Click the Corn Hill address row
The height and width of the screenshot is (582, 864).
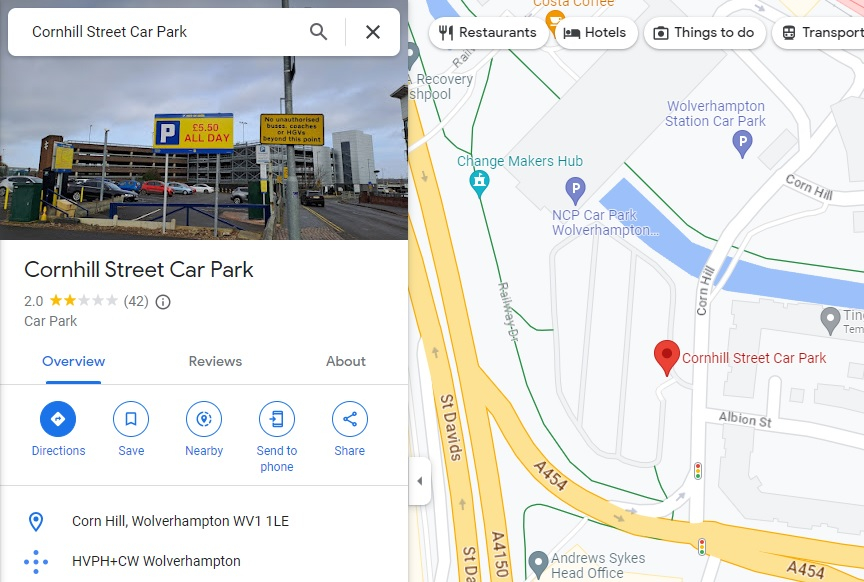(204, 521)
